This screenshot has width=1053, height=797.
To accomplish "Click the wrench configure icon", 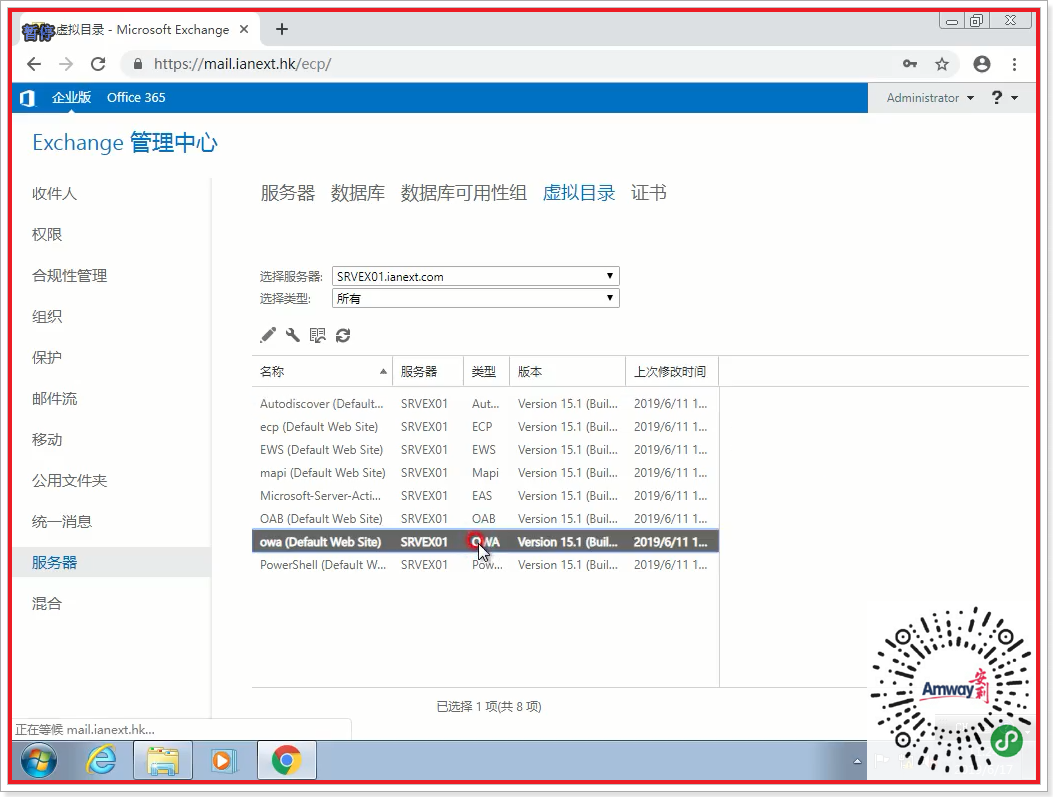I will coord(293,334).
